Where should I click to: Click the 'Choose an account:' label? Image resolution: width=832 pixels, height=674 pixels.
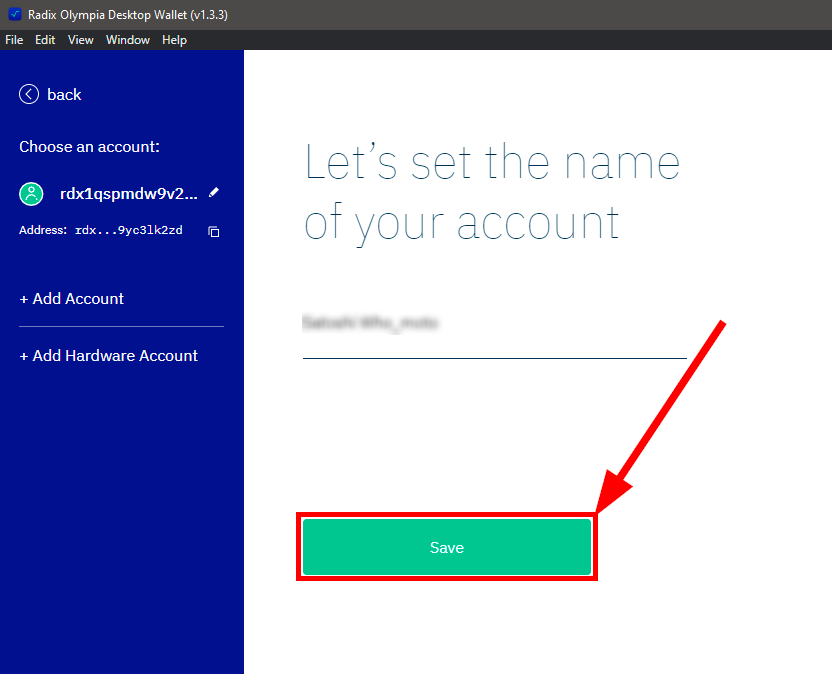89,146
